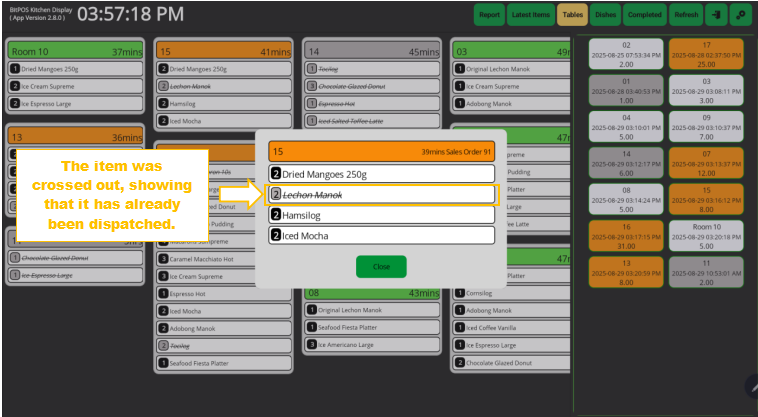Image resolution: width=758 pixels, height=417 pixels.
Task: Select table 17 tile in the side panel
Action: 706,55
